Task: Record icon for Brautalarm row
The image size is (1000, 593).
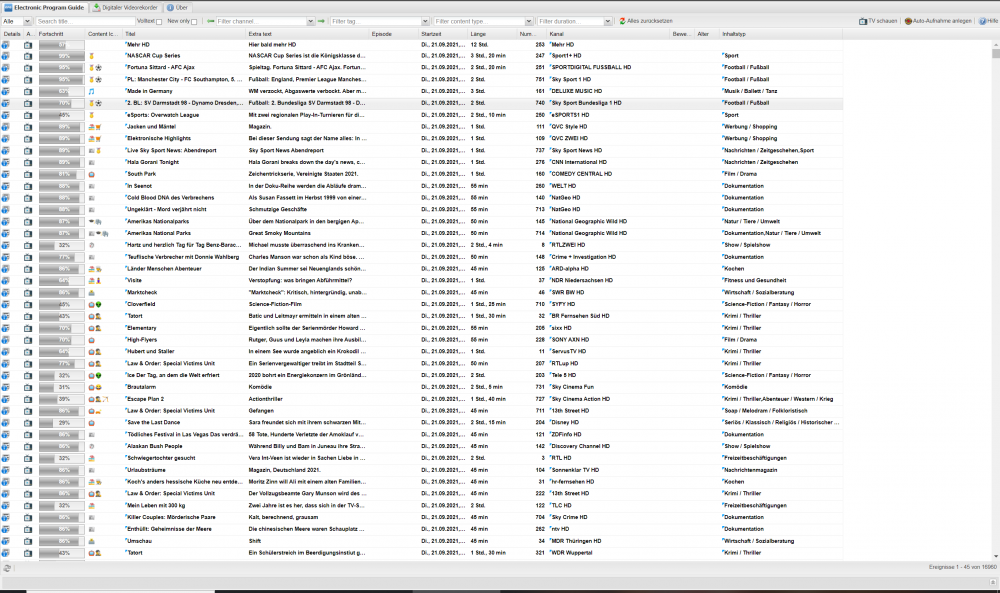Action: 27,387
